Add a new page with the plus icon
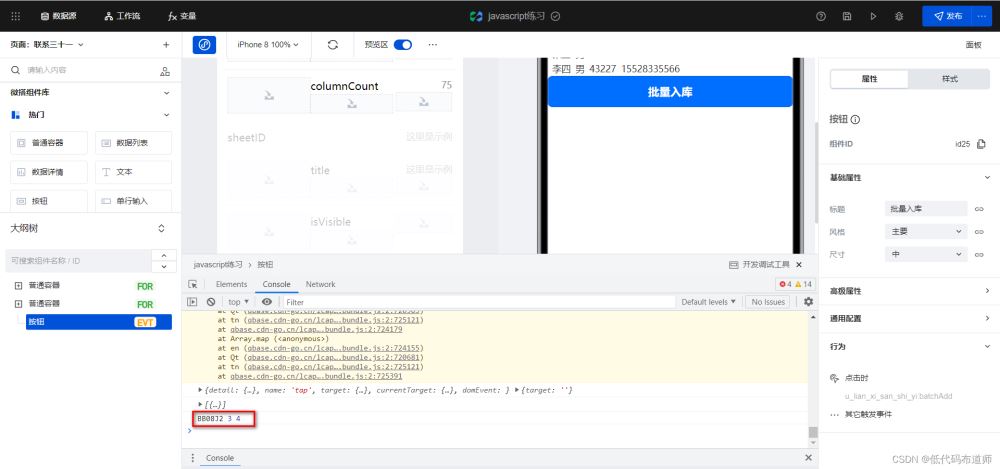Screen dimensions: 1000x469 click(x=166, y=45)
